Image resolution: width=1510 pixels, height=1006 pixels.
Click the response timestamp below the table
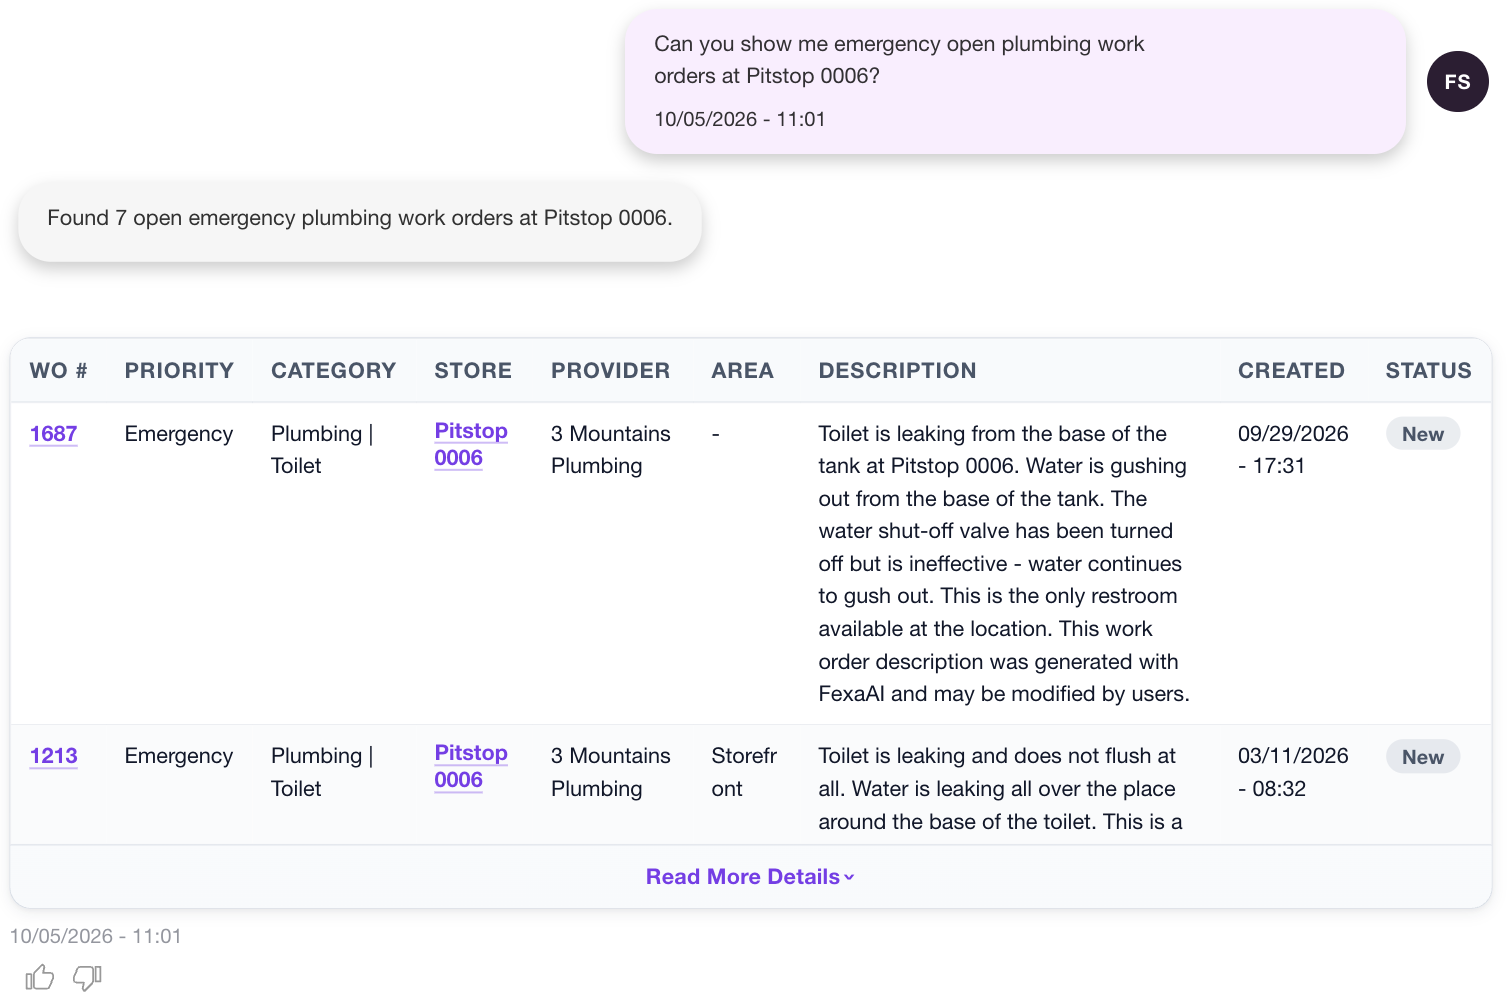pyautogui.click(x=96, y=936)
